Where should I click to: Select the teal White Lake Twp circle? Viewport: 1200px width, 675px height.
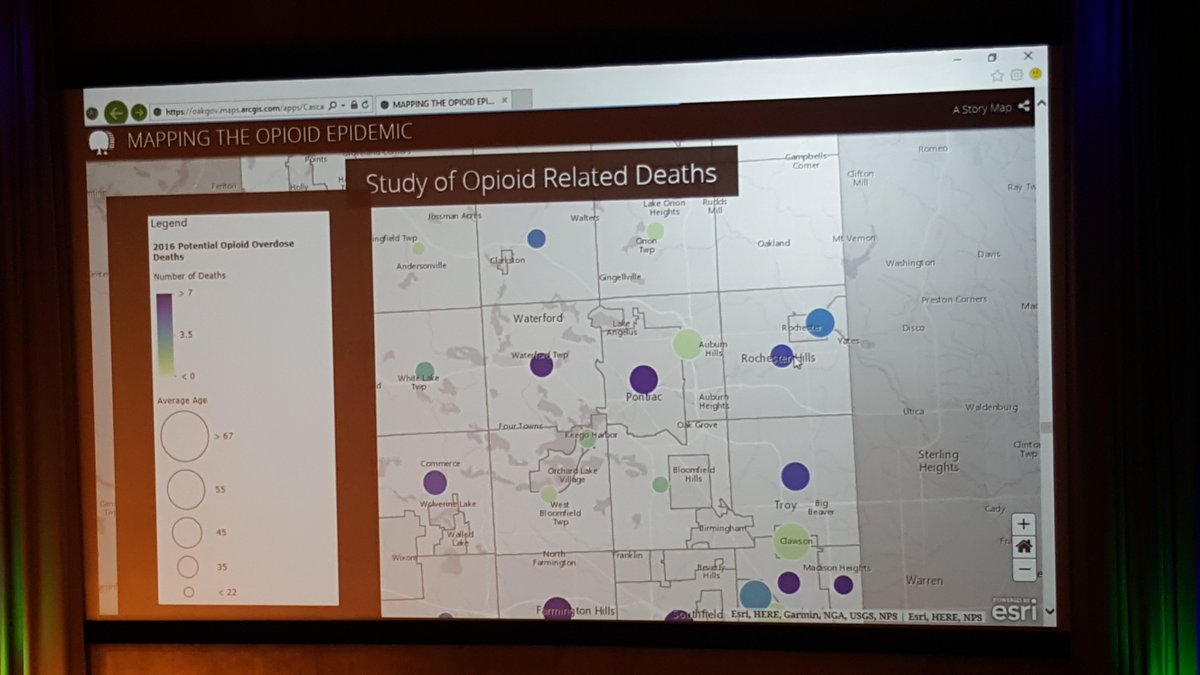[x=425, y=370]
